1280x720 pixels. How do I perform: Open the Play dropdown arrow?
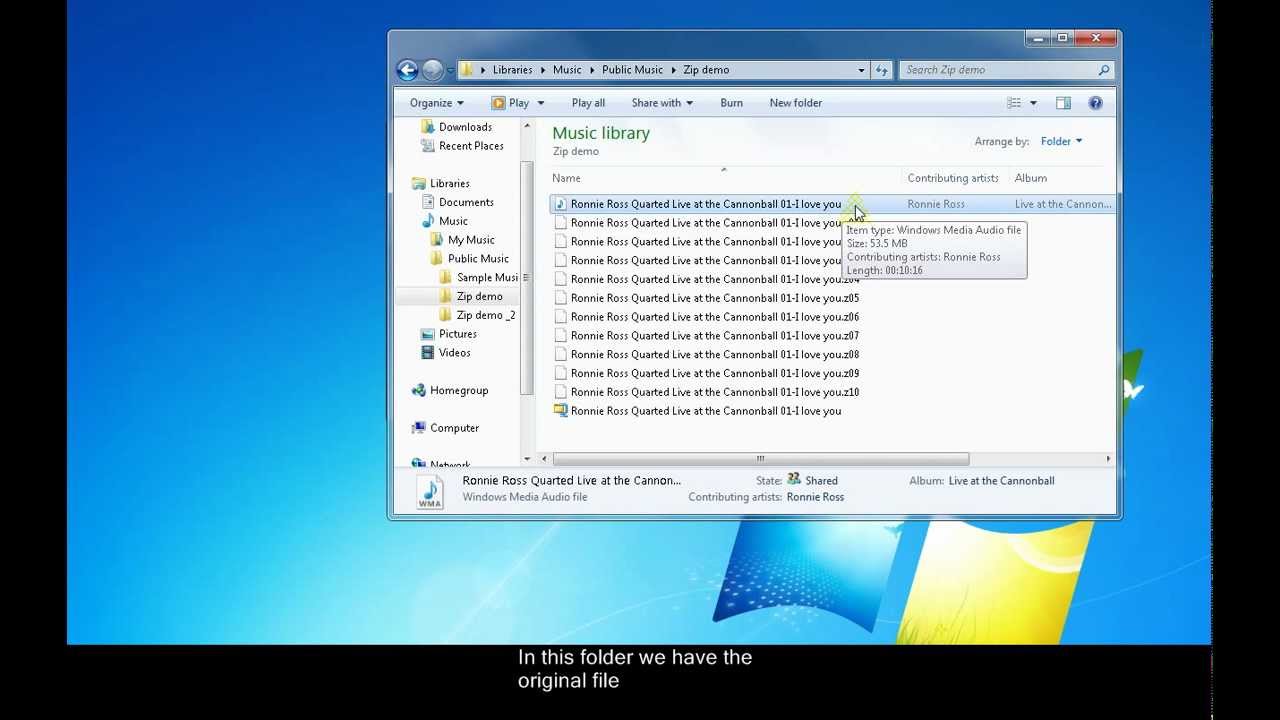[541, 103]
